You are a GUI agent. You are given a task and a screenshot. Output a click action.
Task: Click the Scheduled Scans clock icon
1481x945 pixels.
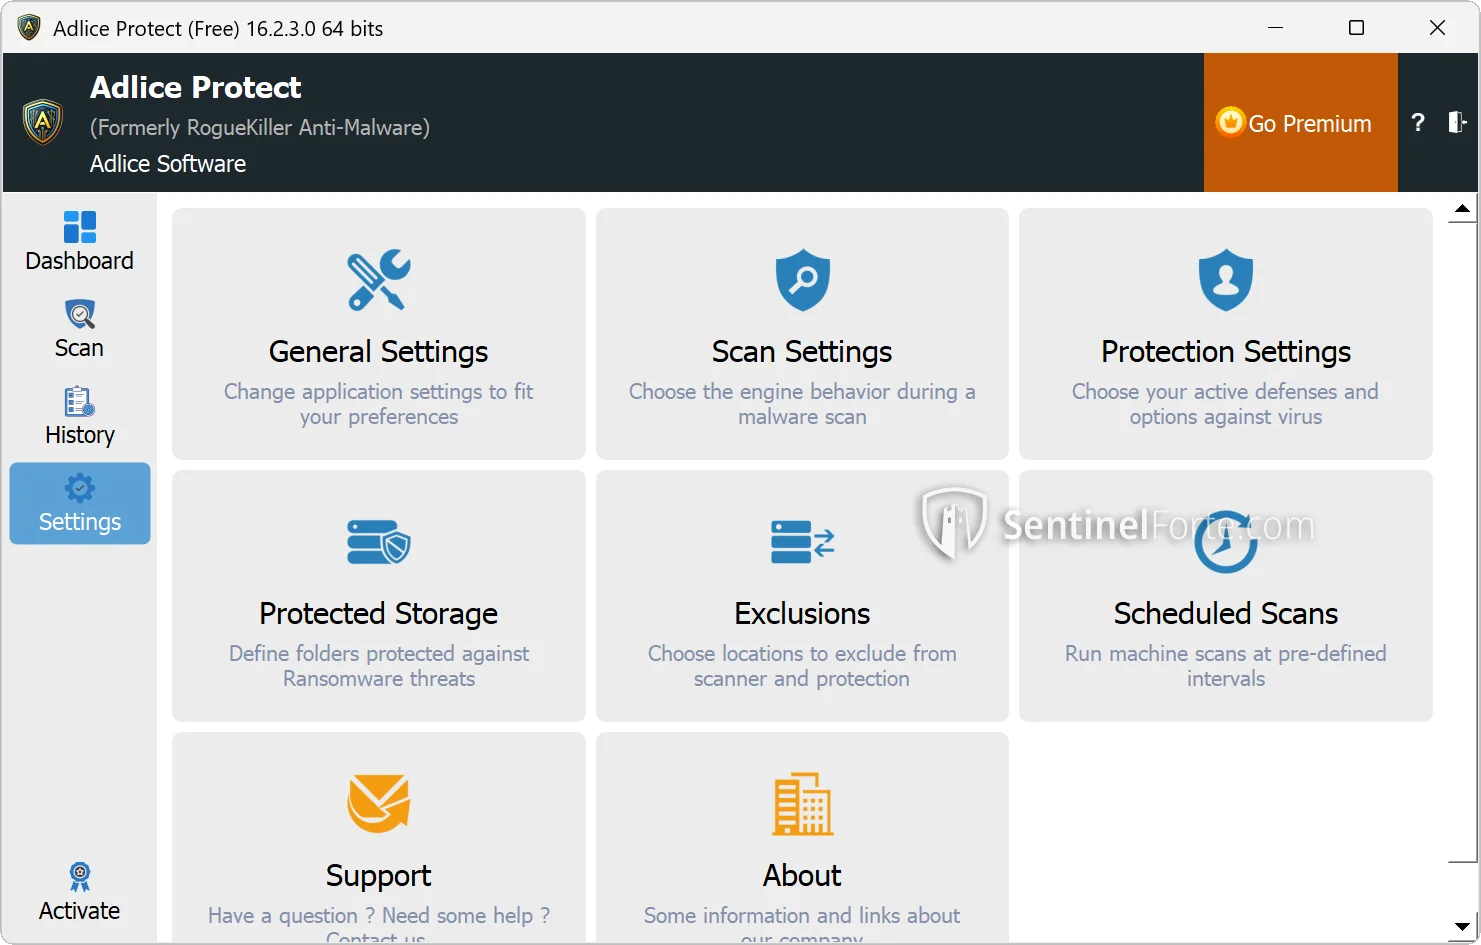pyautogui.click(x=1226, y=542)
